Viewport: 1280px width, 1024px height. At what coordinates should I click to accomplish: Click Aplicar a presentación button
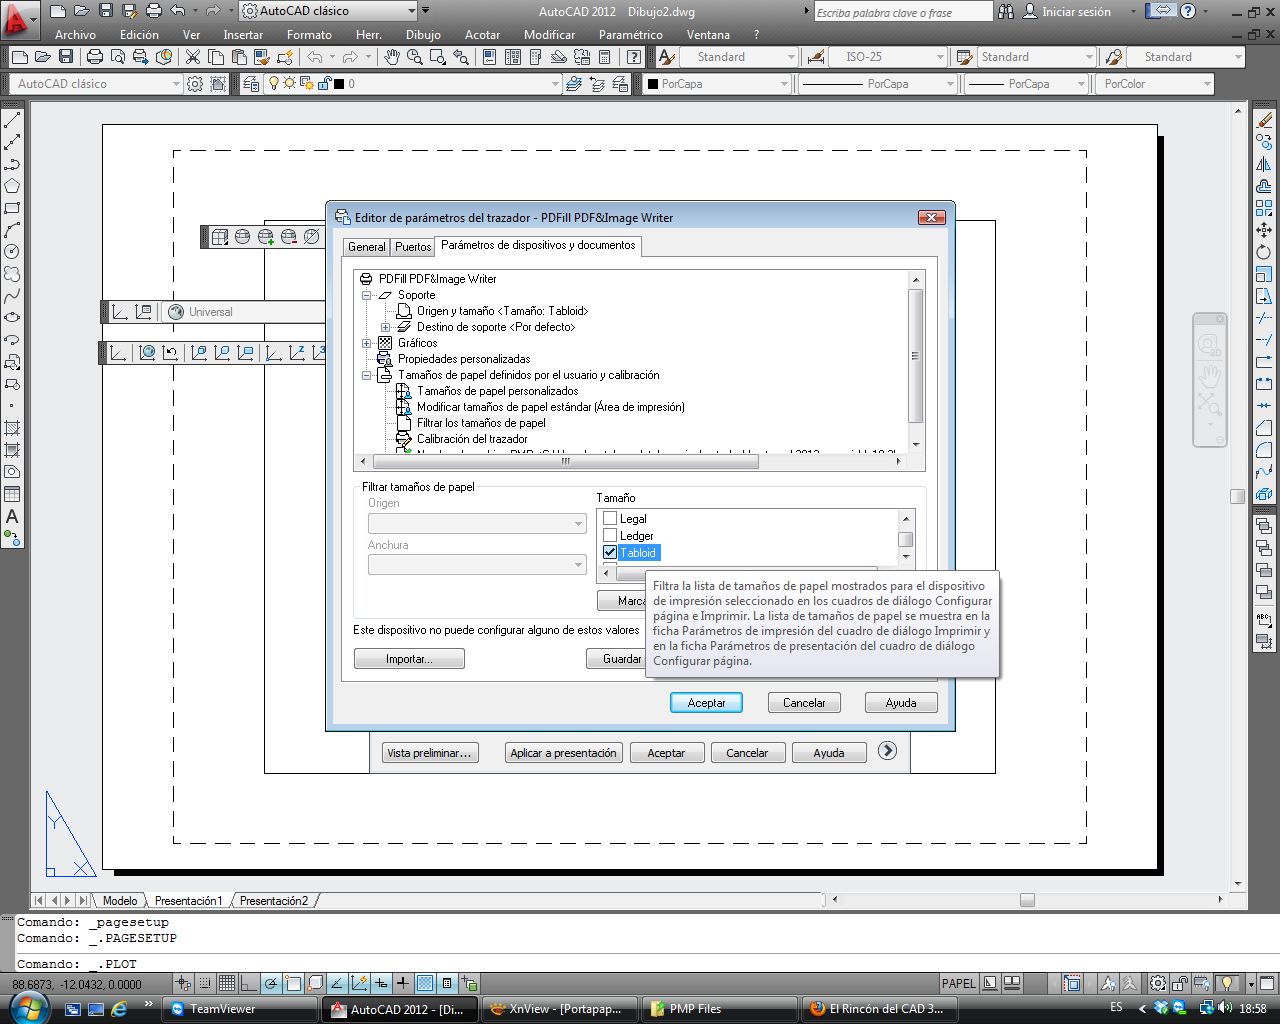coord(563,753)
